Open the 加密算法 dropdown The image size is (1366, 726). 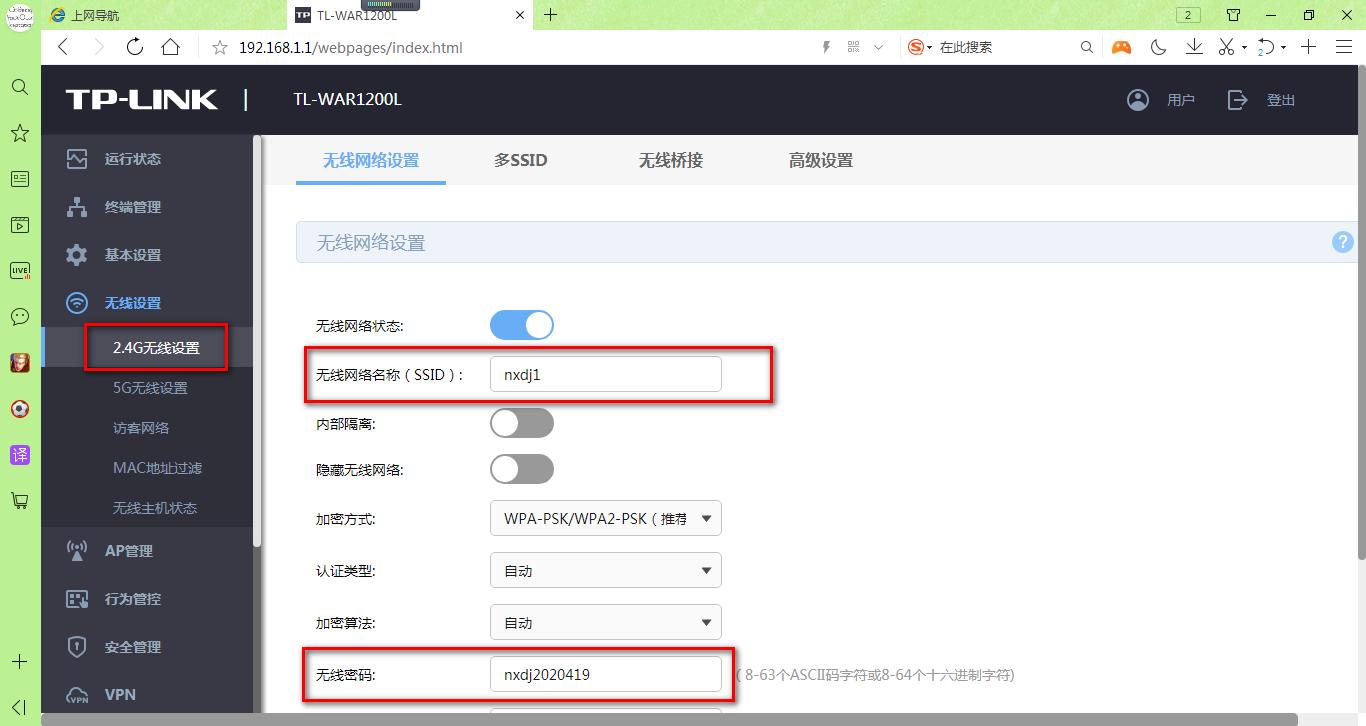(605, 622)
